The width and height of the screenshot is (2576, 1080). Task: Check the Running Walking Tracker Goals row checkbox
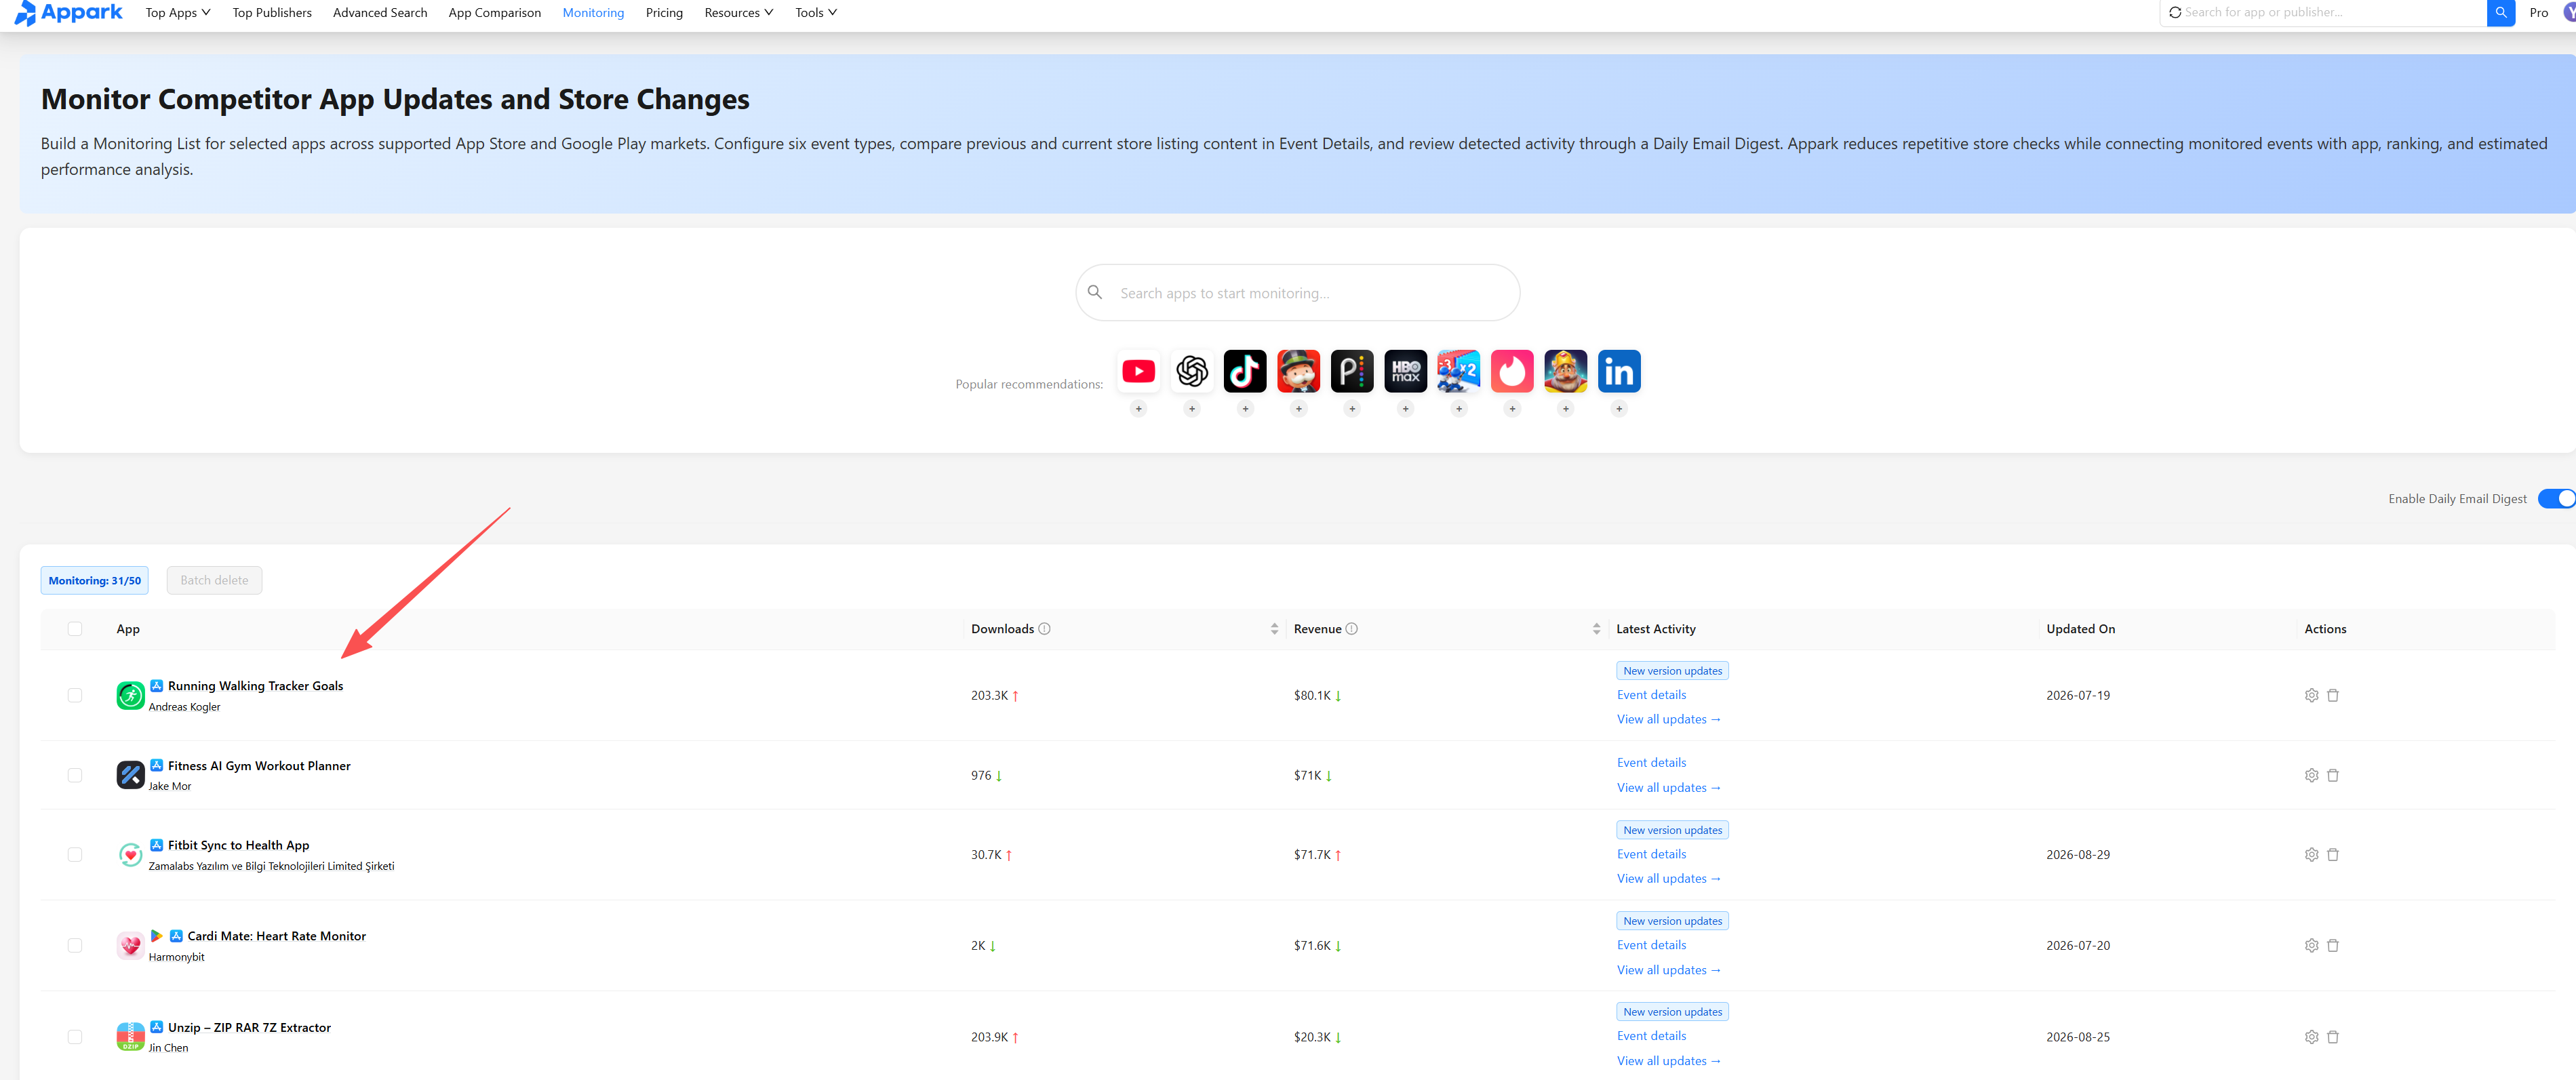coord(75,695)
